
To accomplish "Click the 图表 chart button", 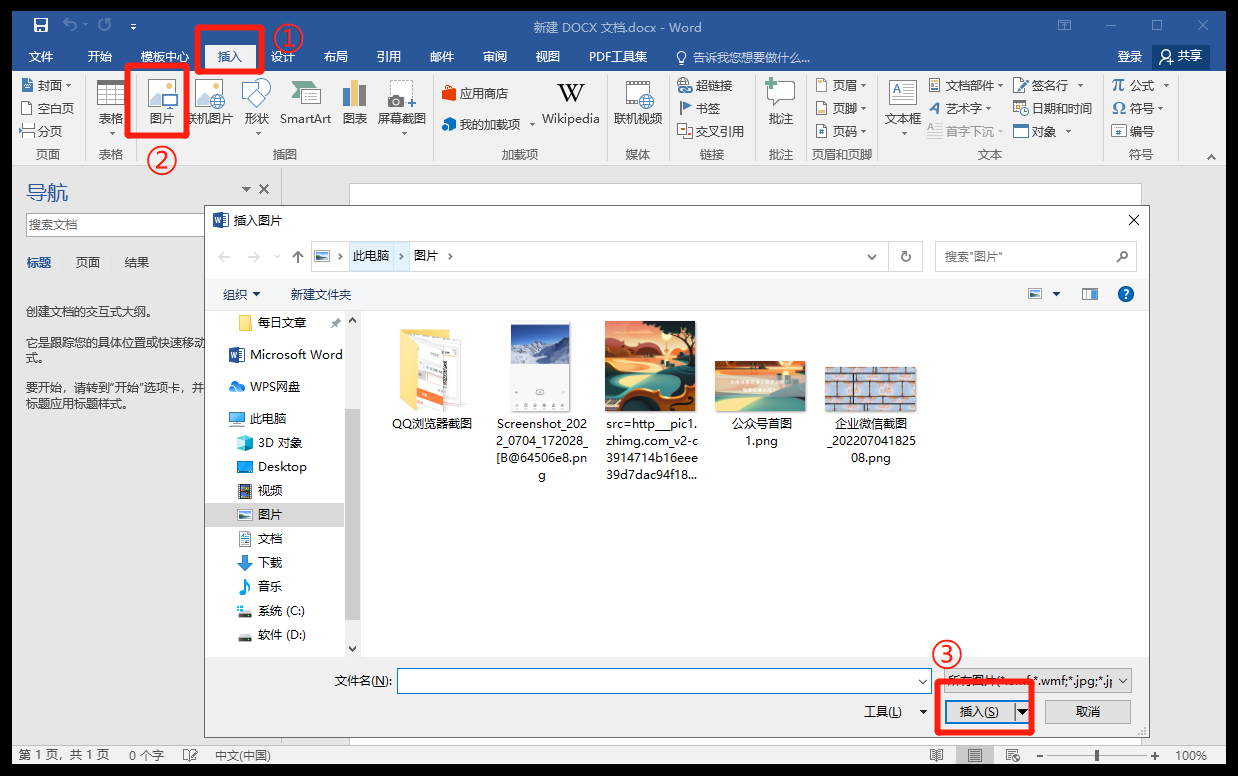I will [354, 104].
